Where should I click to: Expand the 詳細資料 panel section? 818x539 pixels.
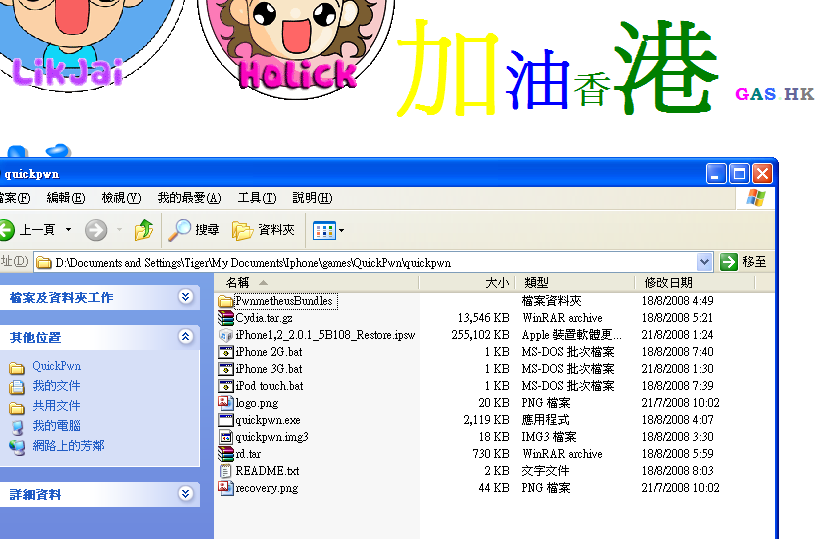pyautogui.click(x=186, y=494)
